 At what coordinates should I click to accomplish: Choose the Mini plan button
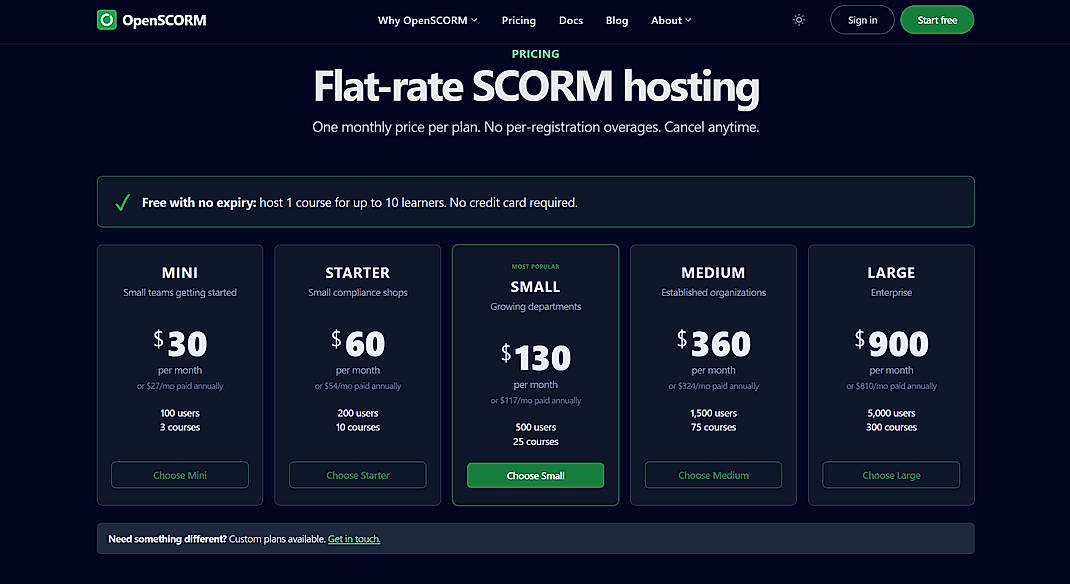[x=179, y=475]
